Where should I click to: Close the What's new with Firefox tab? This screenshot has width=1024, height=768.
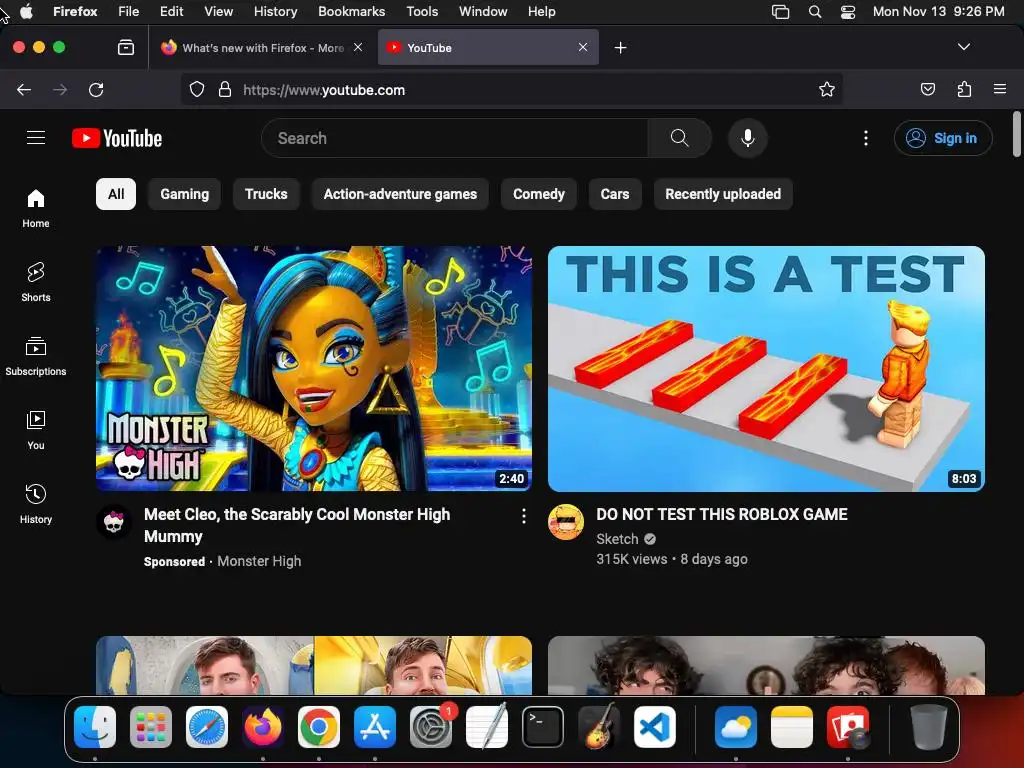pos(358,47)
